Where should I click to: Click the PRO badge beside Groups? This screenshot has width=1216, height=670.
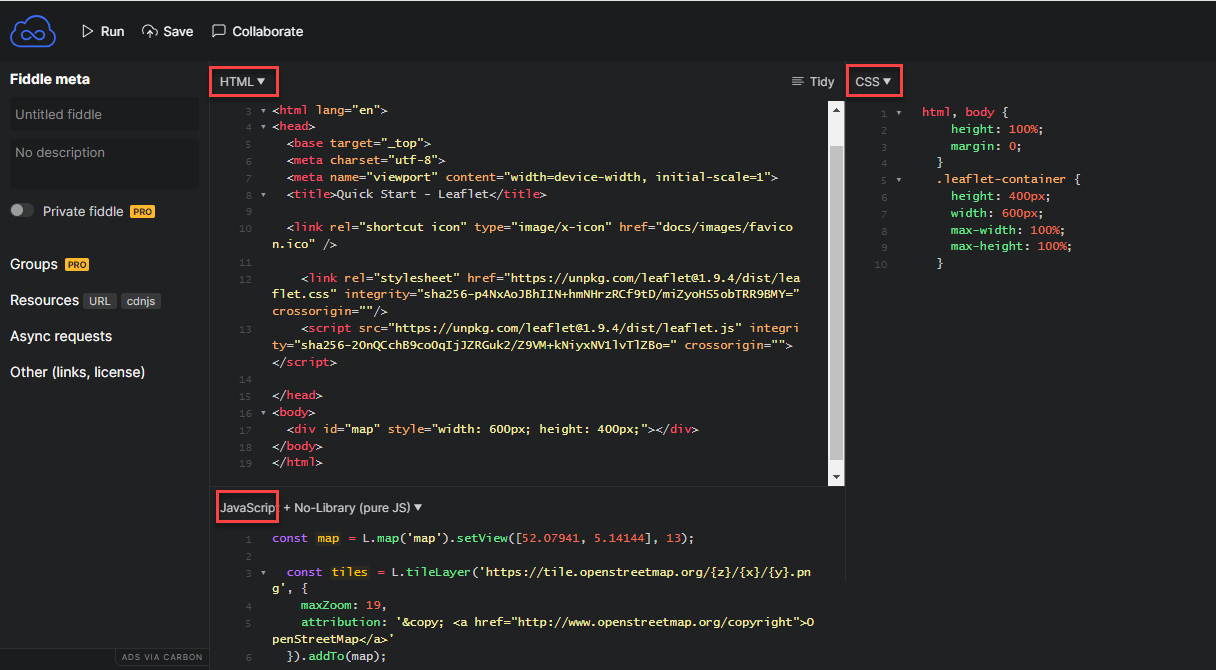coord(77,265)
